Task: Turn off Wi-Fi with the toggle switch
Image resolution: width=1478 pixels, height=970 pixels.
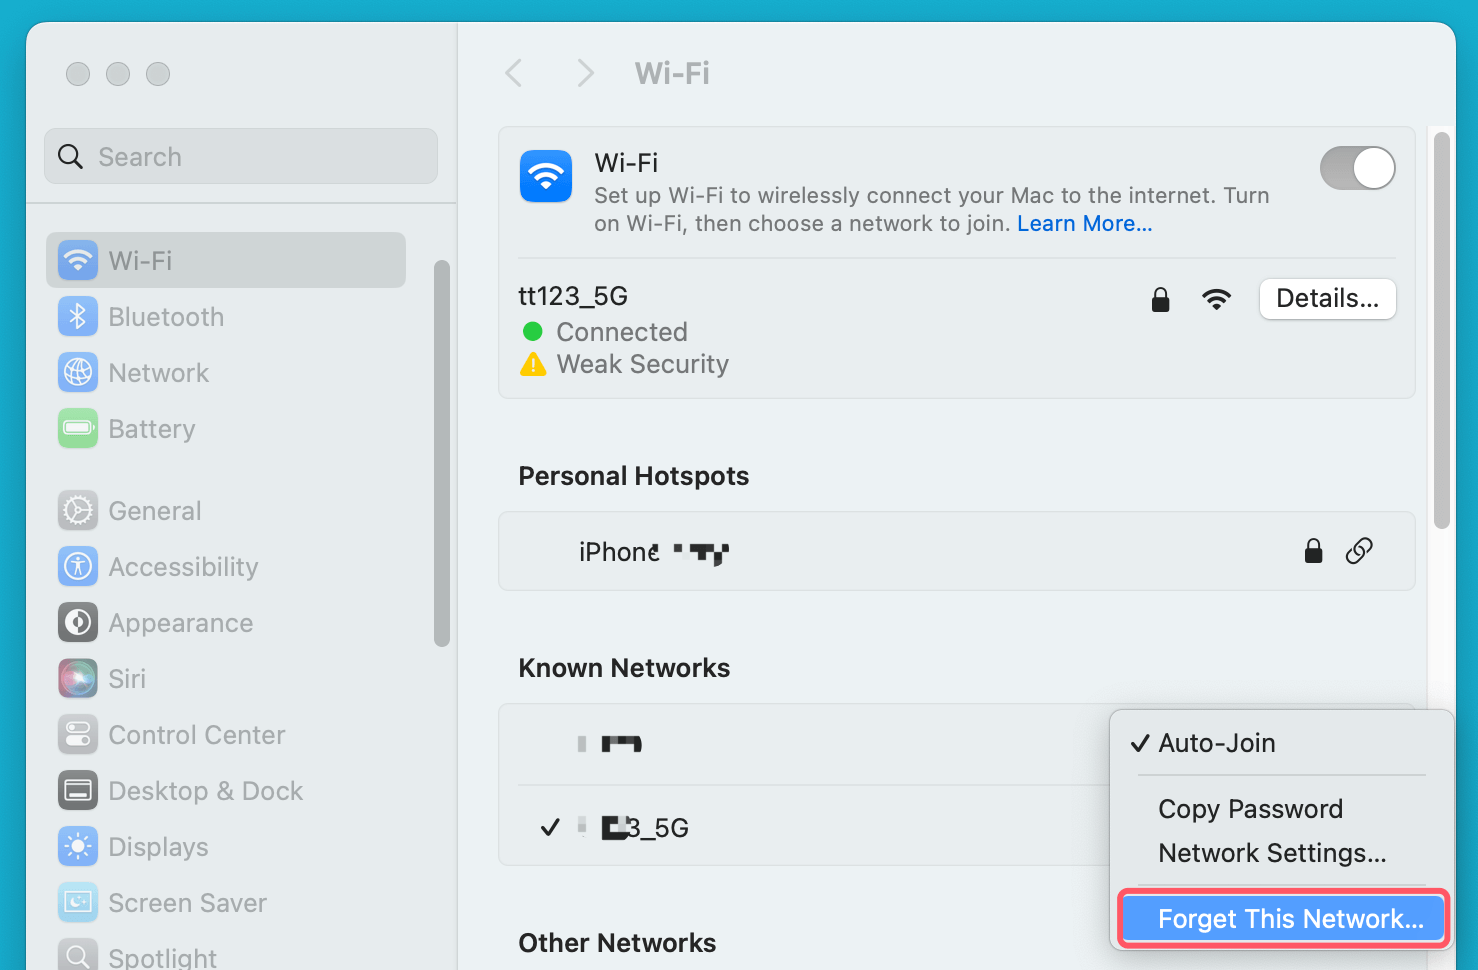Action: point(1357,168)
